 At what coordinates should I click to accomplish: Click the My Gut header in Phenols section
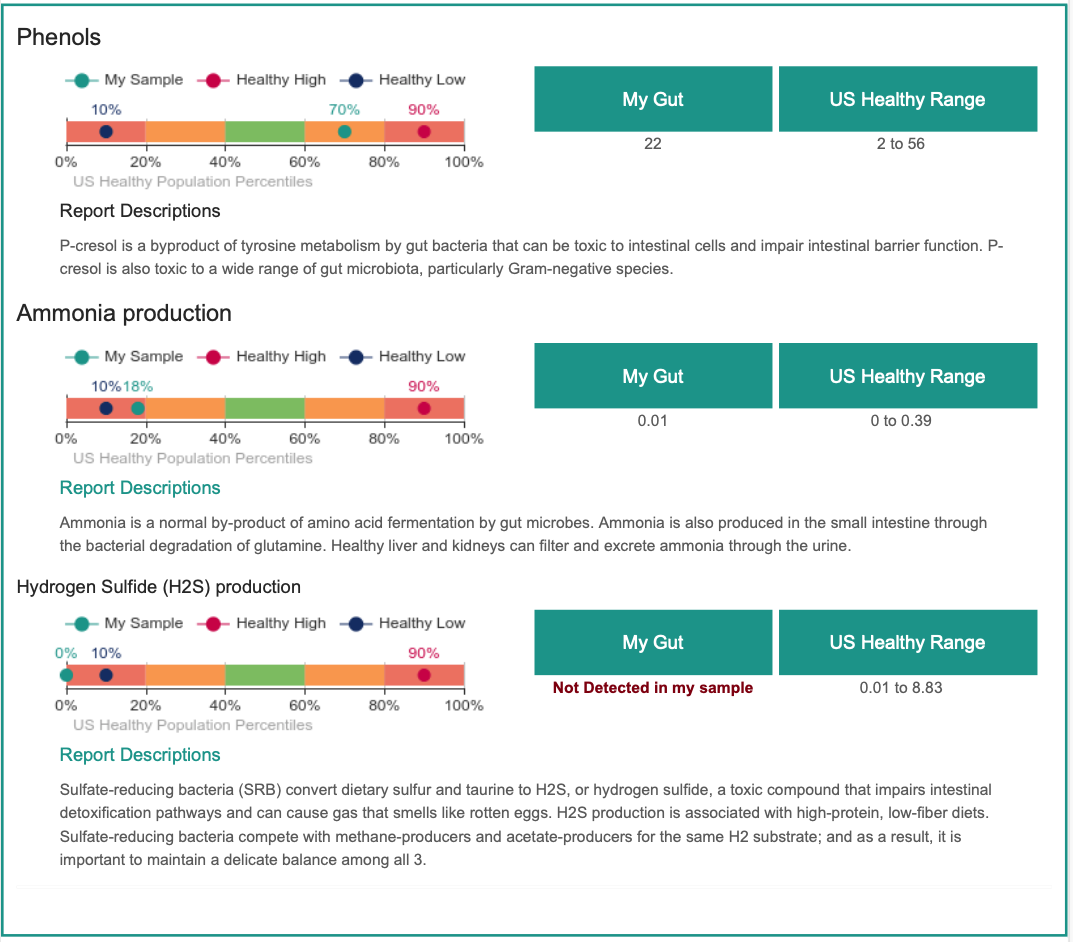(x=653, y=99)
